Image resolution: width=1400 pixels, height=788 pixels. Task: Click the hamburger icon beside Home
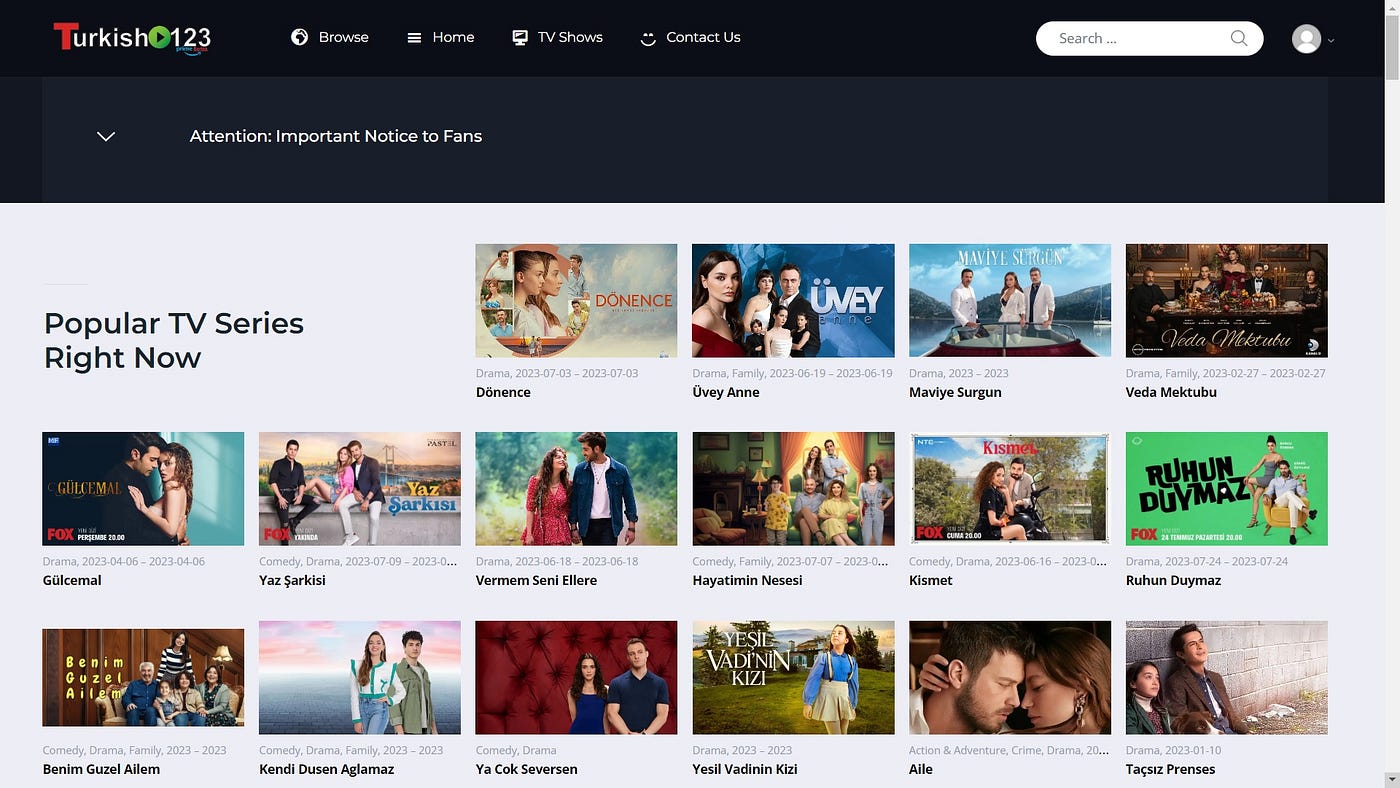coord(414,38)
